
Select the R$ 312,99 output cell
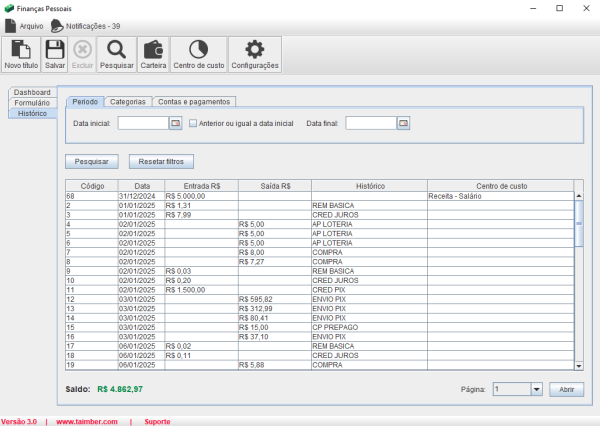(275, 308)
